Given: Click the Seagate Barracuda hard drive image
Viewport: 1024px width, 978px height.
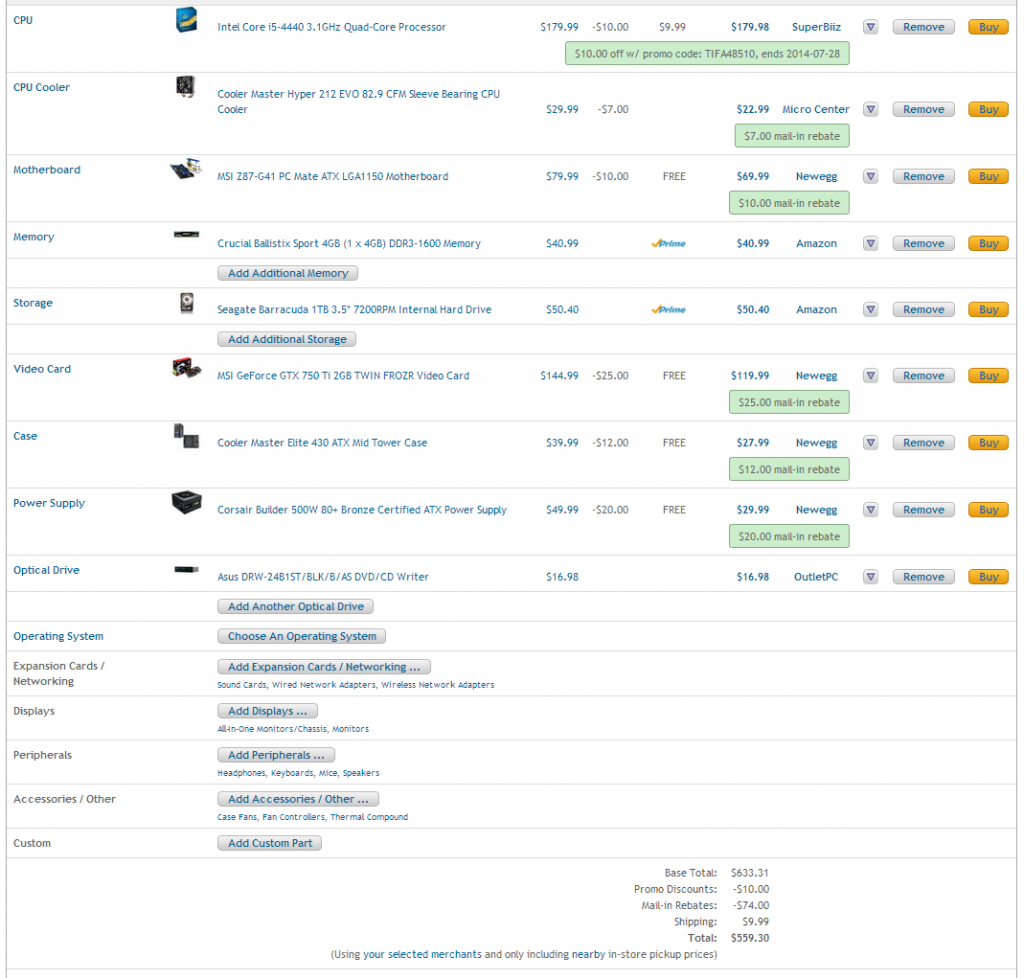Looking at the screenshot, I should tap(186, 302).
